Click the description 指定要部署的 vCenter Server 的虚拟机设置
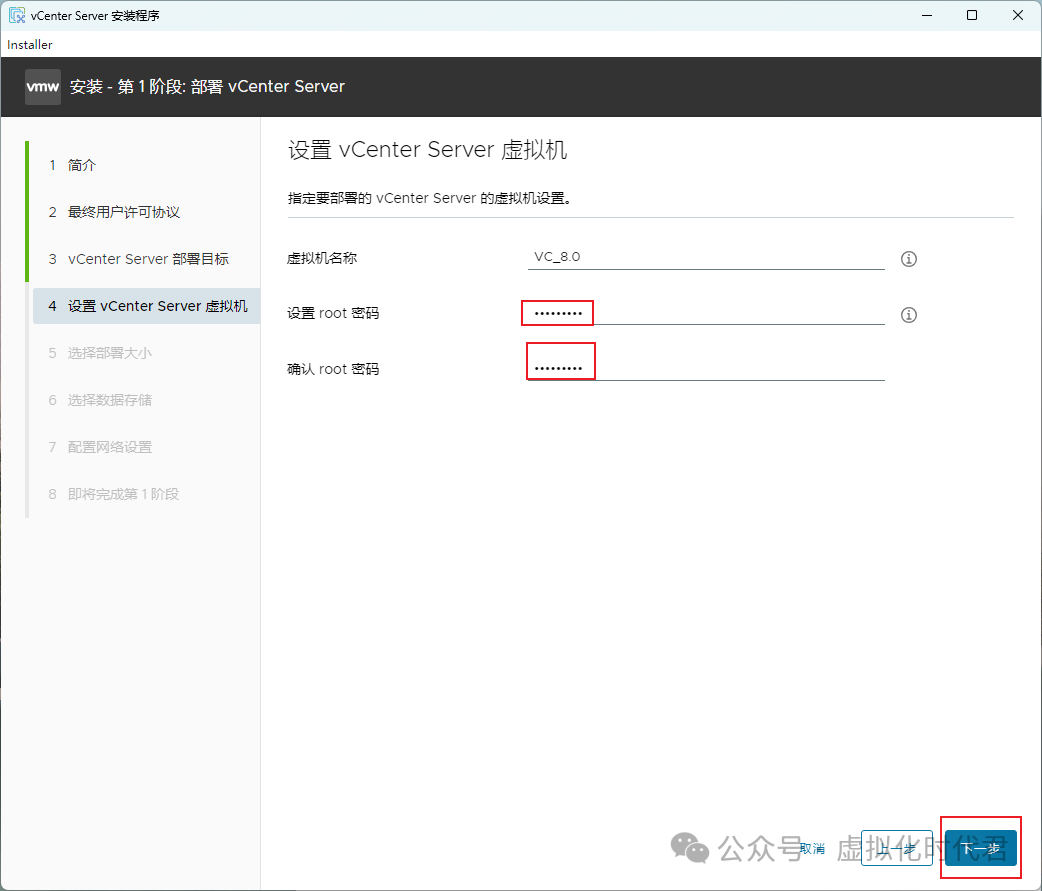 pyautogui.click(x=429, y=198)
